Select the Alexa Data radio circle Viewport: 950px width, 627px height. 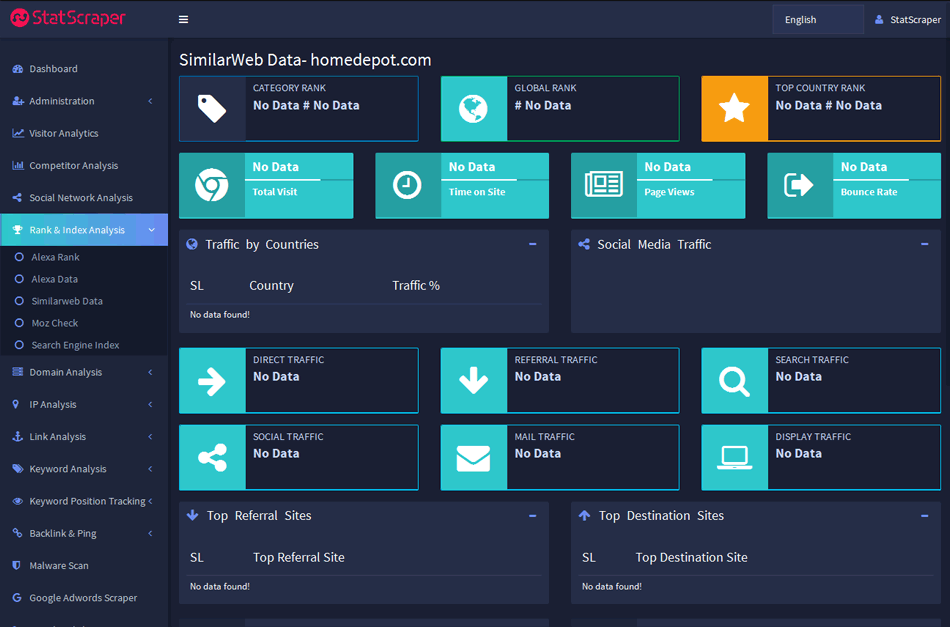19,279
